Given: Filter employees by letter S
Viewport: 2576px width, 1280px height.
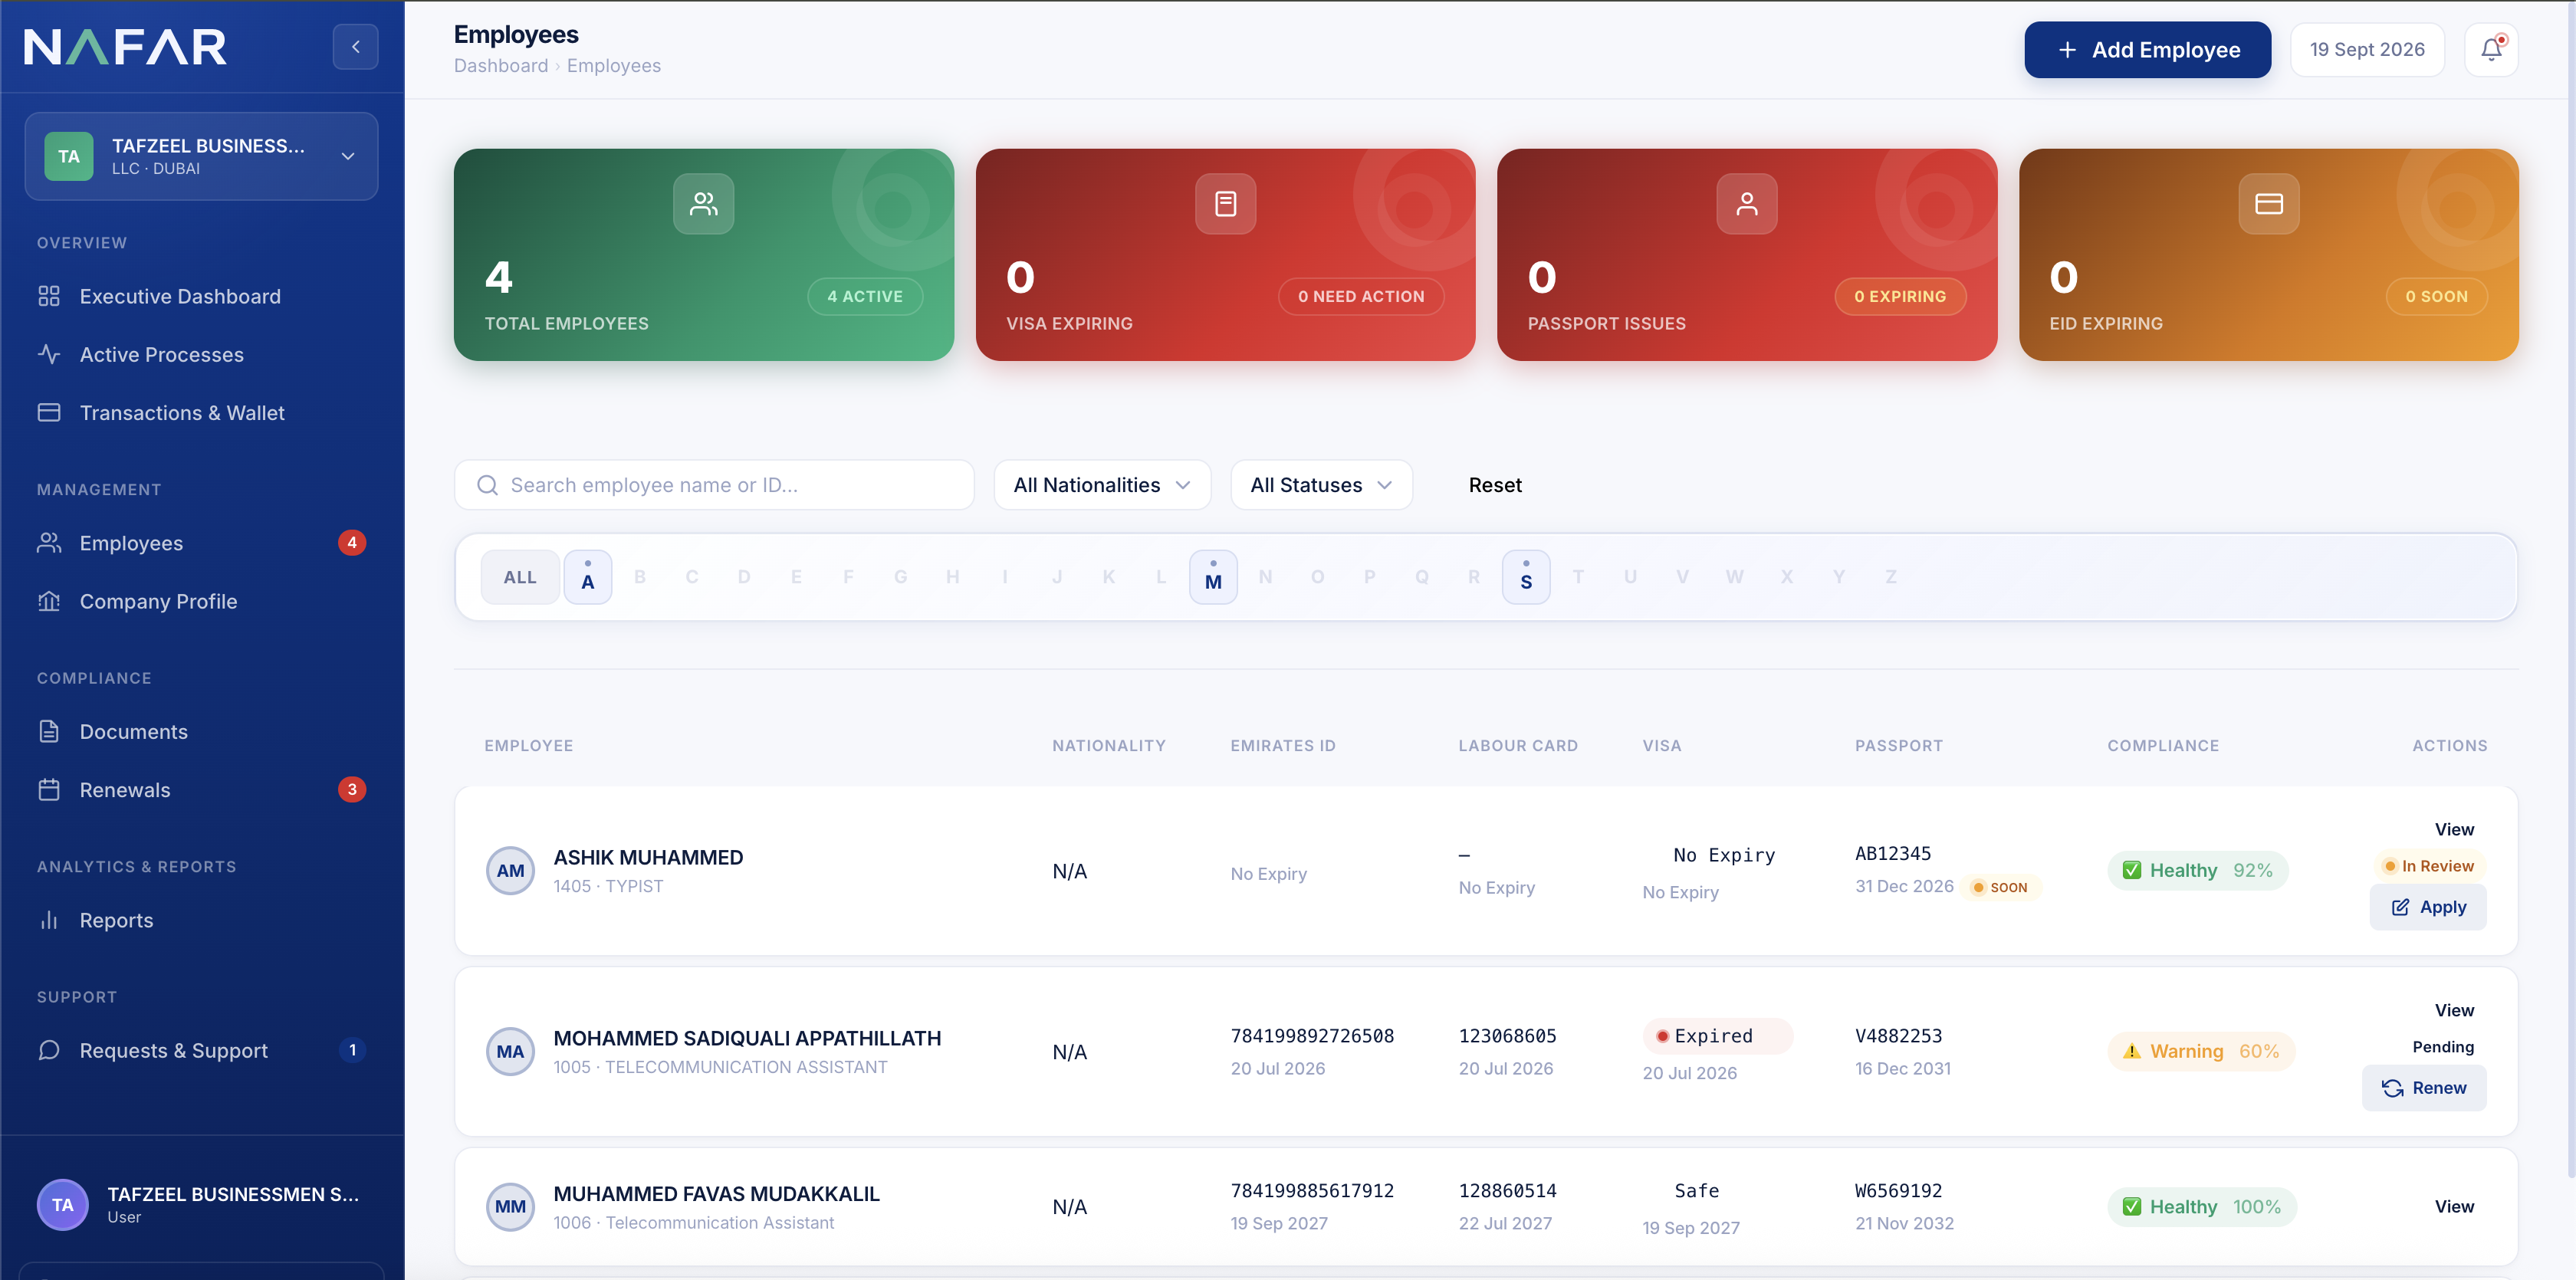Looking at the screenshot, I should [x=1526, y=577].
